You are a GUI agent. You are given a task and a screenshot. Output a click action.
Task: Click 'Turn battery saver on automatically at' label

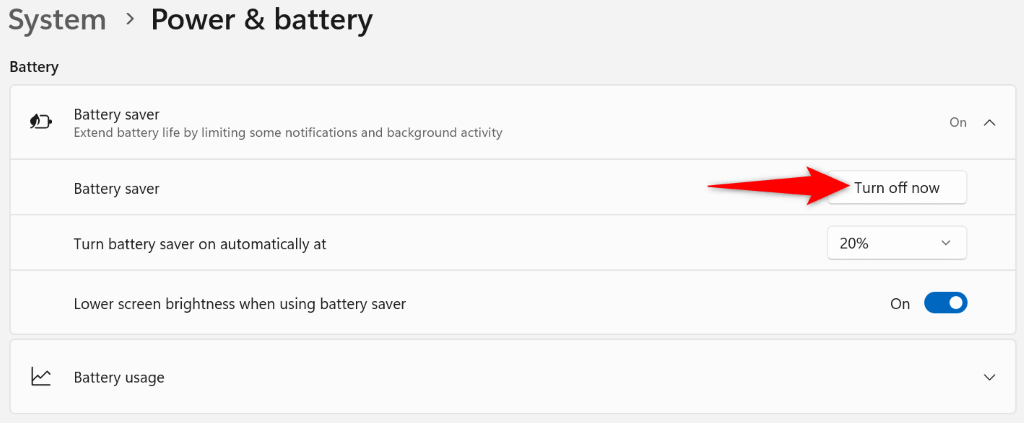(200, 243)
